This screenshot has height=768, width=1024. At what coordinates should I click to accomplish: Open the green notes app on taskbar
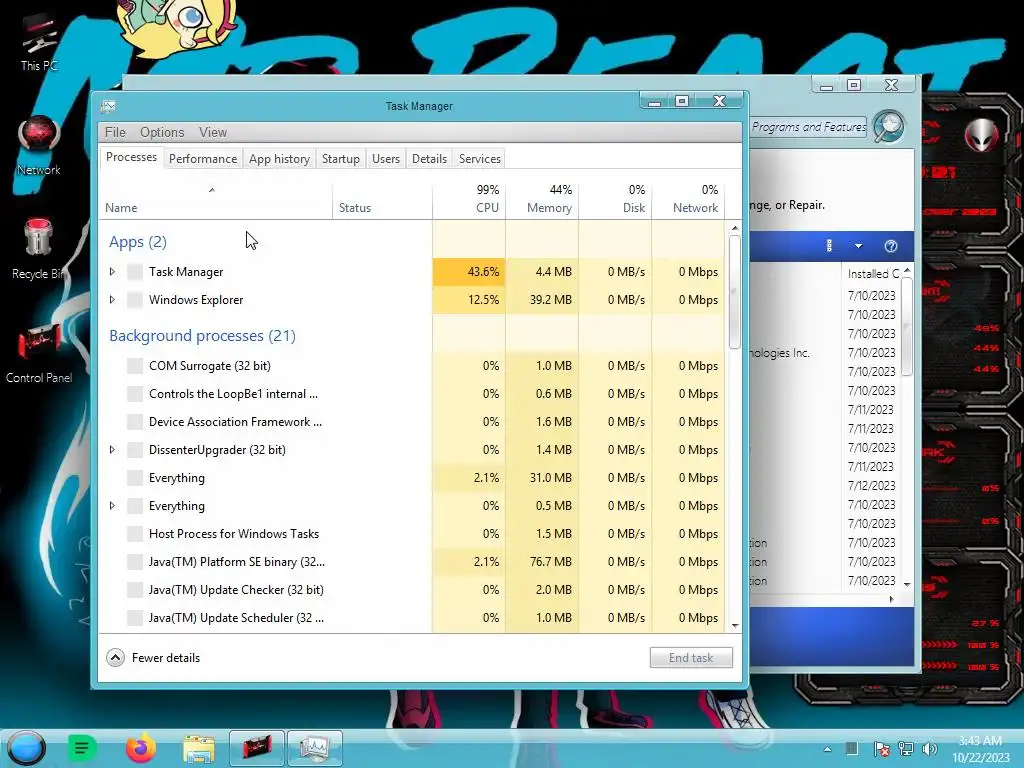pyautogui.click(x=82, y=748)
